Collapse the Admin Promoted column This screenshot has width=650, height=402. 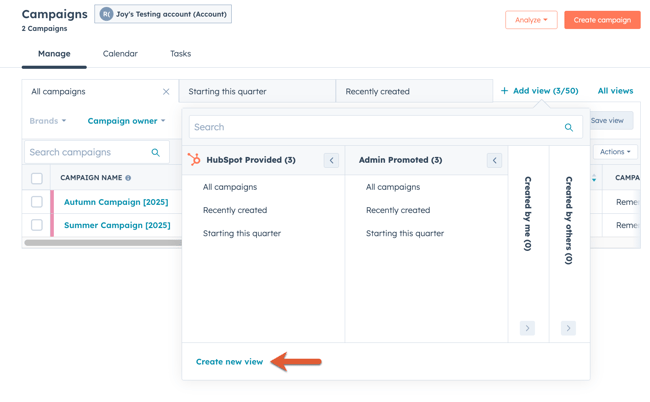494,160
